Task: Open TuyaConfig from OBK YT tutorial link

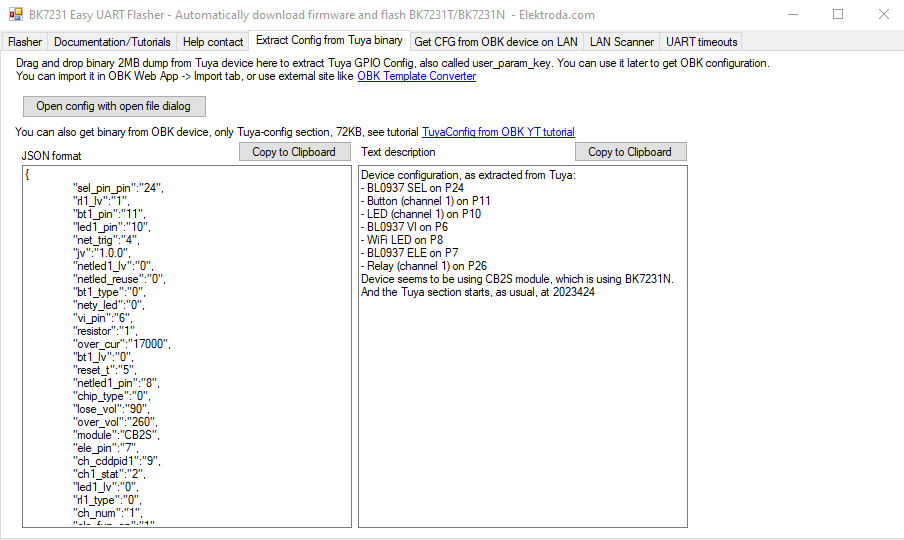Action: pyautogui.click(x=498, y=132)
